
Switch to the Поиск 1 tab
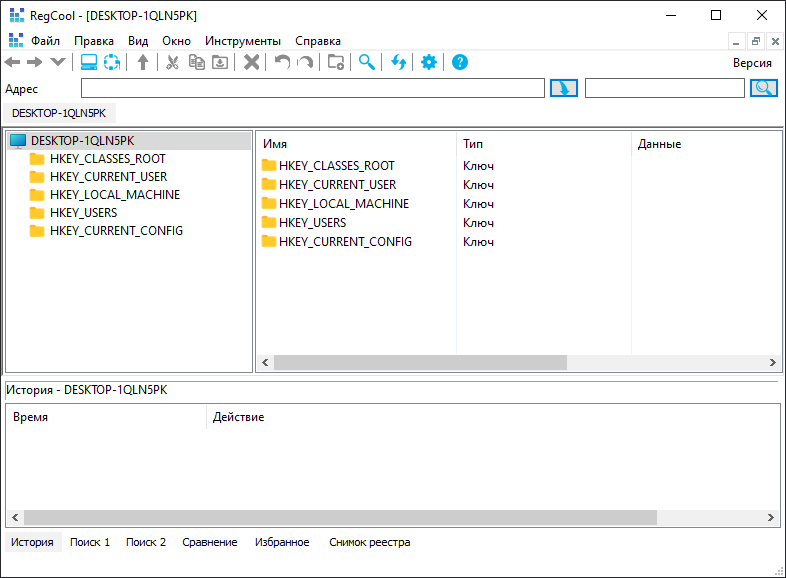pyautogui.click(x=90, y=542)
